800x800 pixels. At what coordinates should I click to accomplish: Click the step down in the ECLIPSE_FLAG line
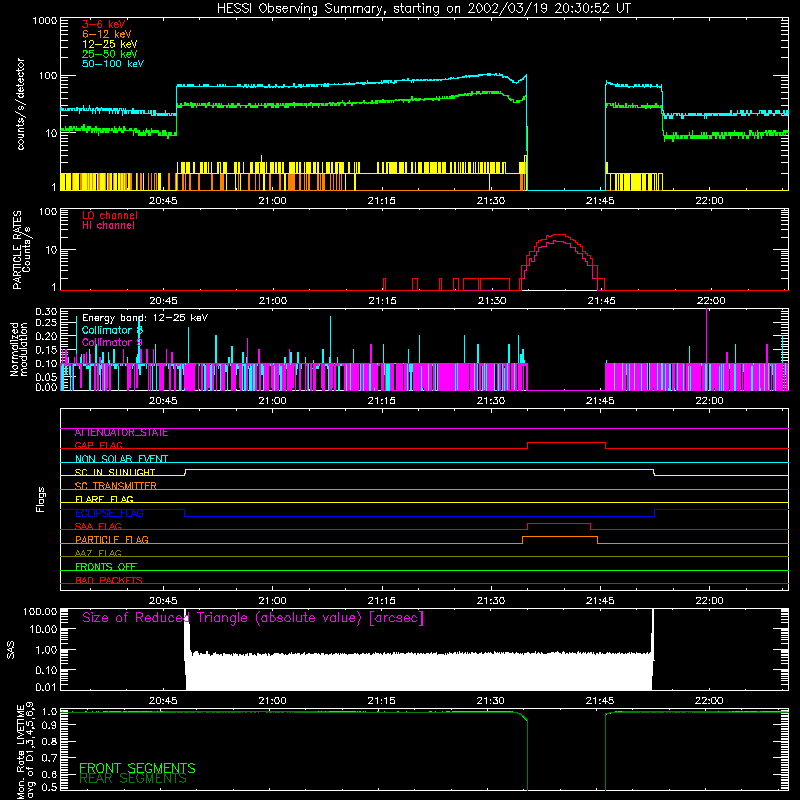(185, 513)
